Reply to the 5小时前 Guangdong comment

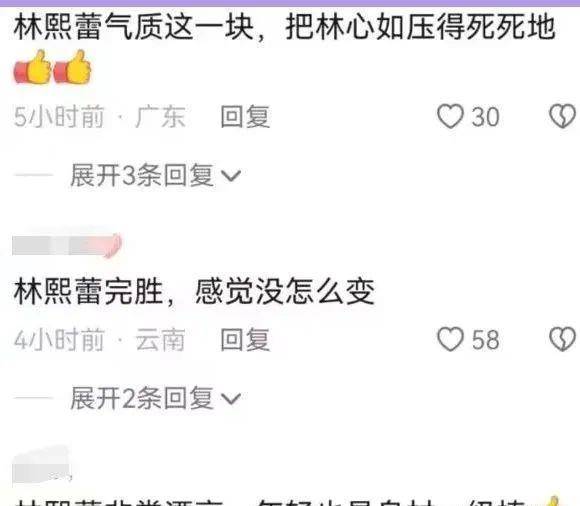[x=245, y=117]
